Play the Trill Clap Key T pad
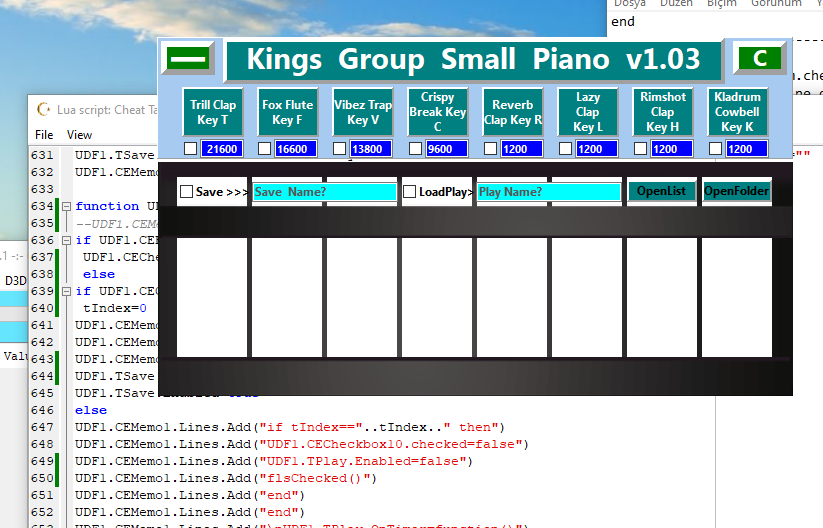The image size is (823, 528). pyautogui.click(x=213, y=112)
